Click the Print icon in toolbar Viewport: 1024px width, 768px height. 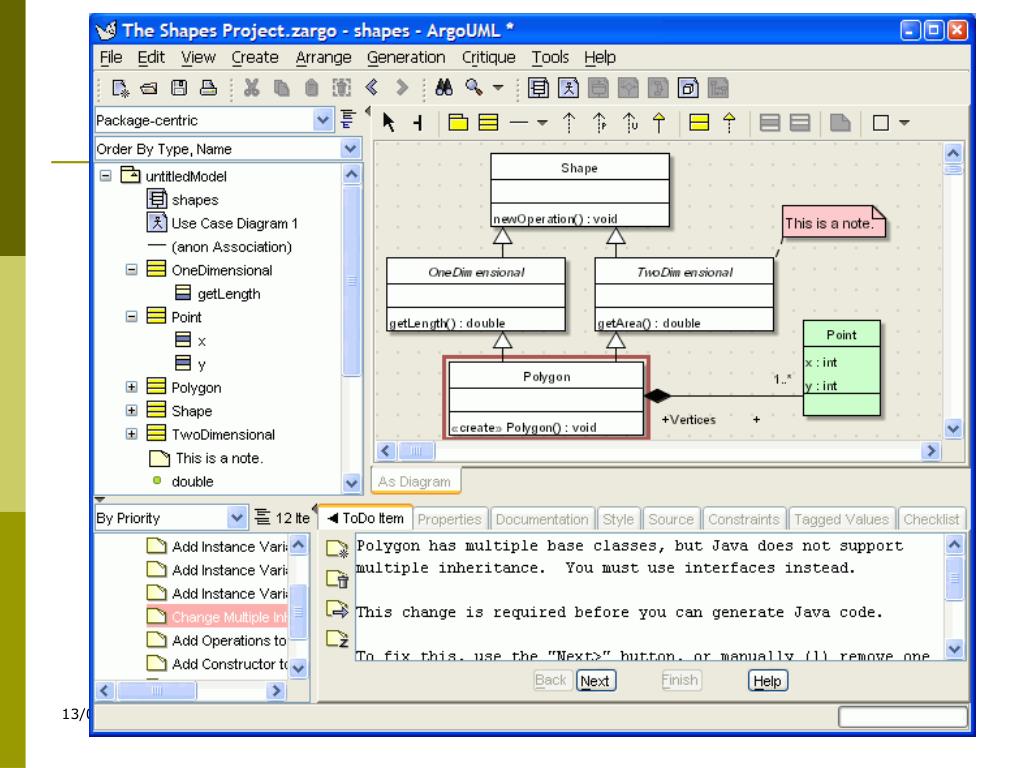[208, 88]
